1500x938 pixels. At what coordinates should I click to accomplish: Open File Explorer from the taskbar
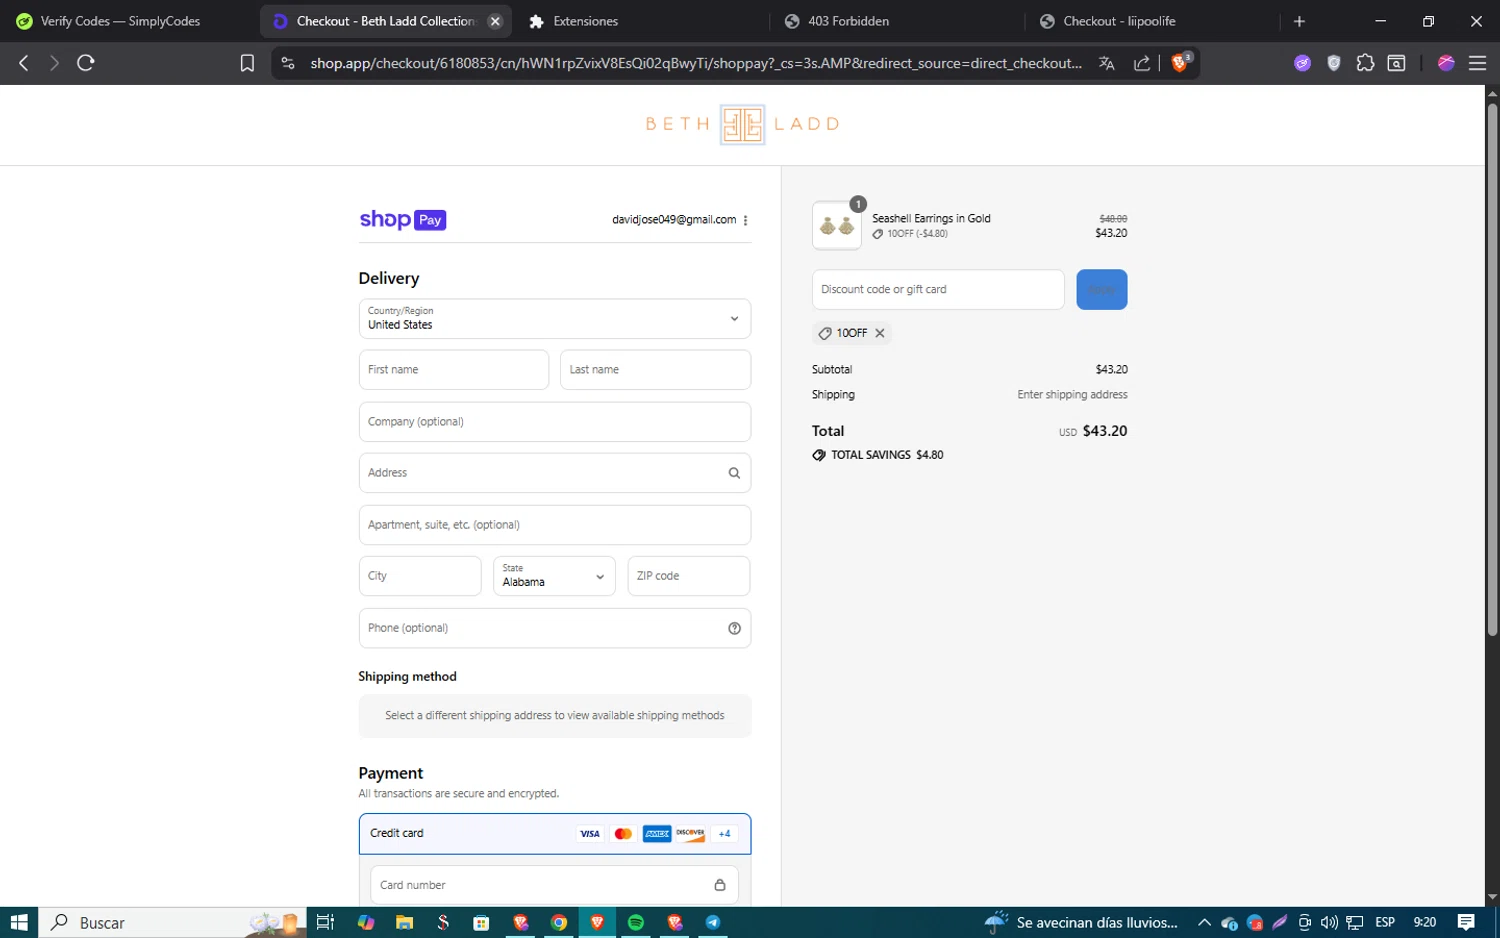pos(404,922)
